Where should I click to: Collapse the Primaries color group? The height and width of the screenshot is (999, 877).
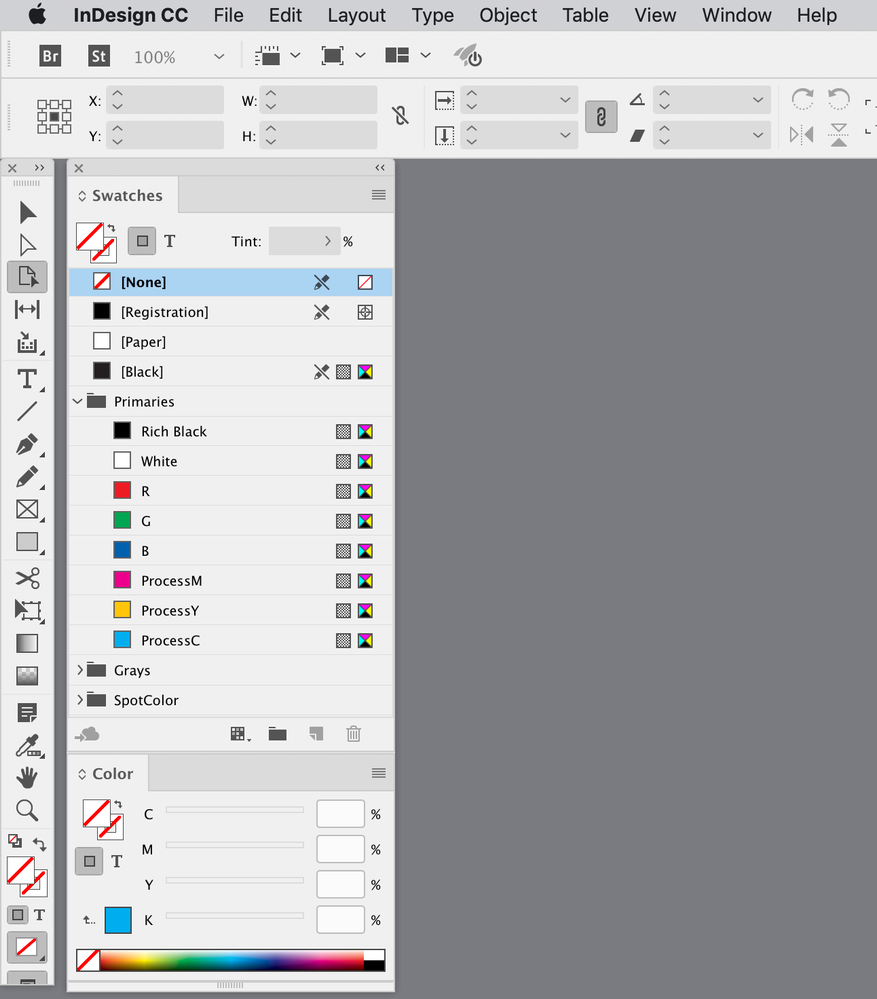[x=77, y=401]
